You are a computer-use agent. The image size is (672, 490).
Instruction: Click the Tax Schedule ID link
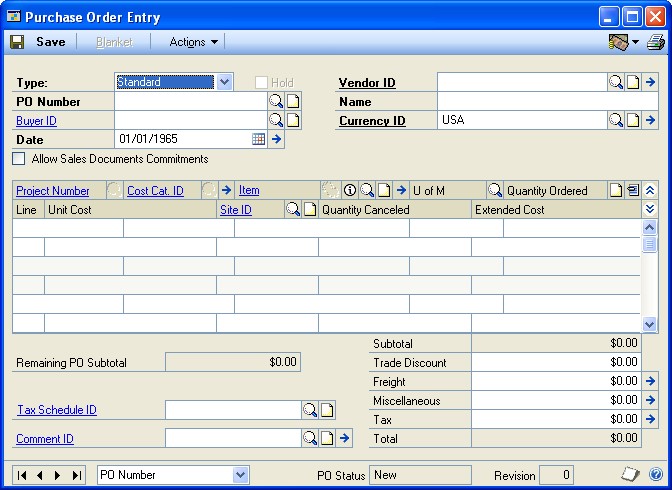coord(57,410)
